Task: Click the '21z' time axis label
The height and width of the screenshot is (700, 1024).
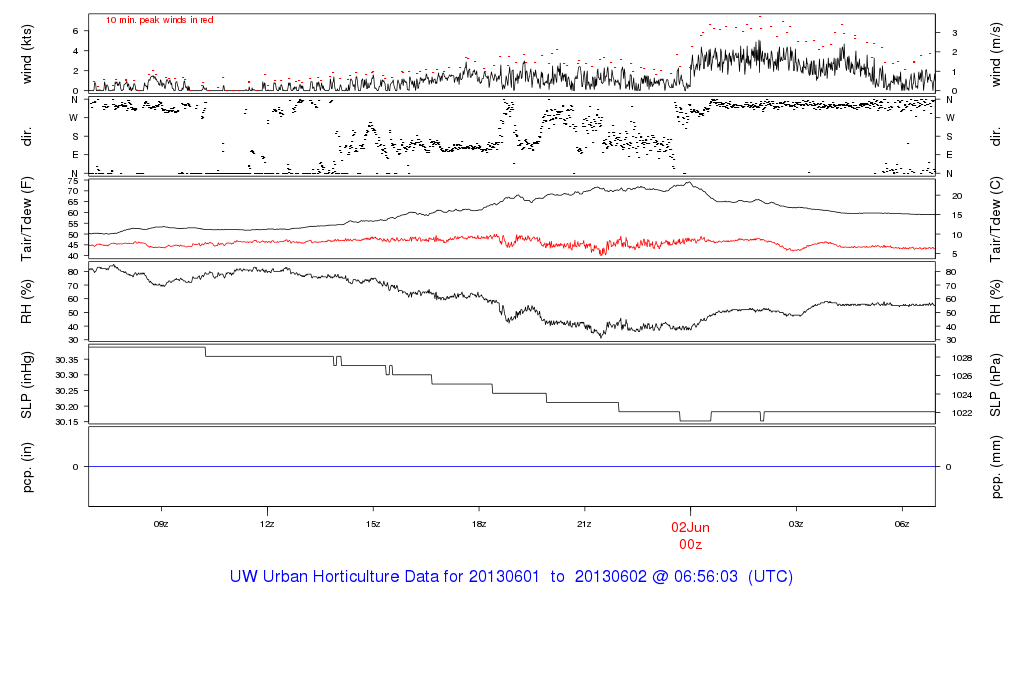Action: pyautogui.click(x=584, y=524)
